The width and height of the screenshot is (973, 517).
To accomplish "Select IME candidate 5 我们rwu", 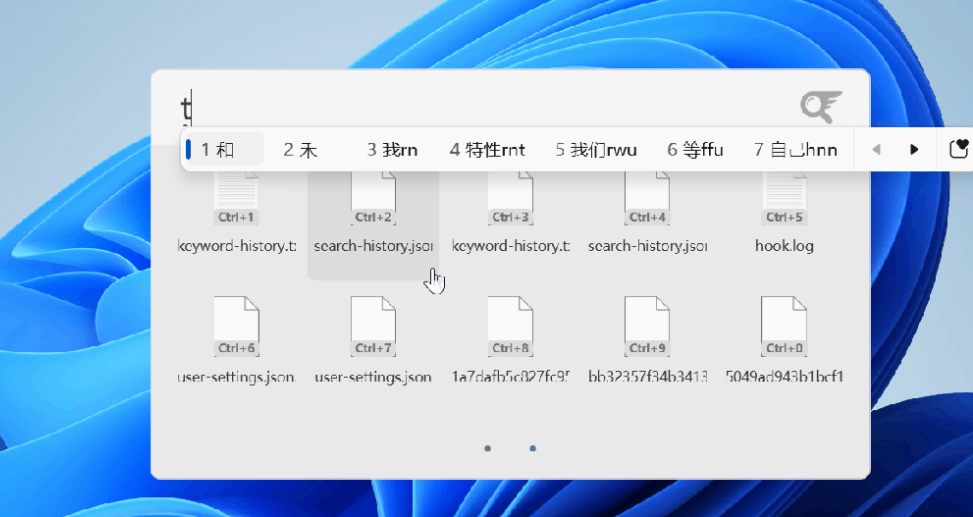I will point(596,150).
